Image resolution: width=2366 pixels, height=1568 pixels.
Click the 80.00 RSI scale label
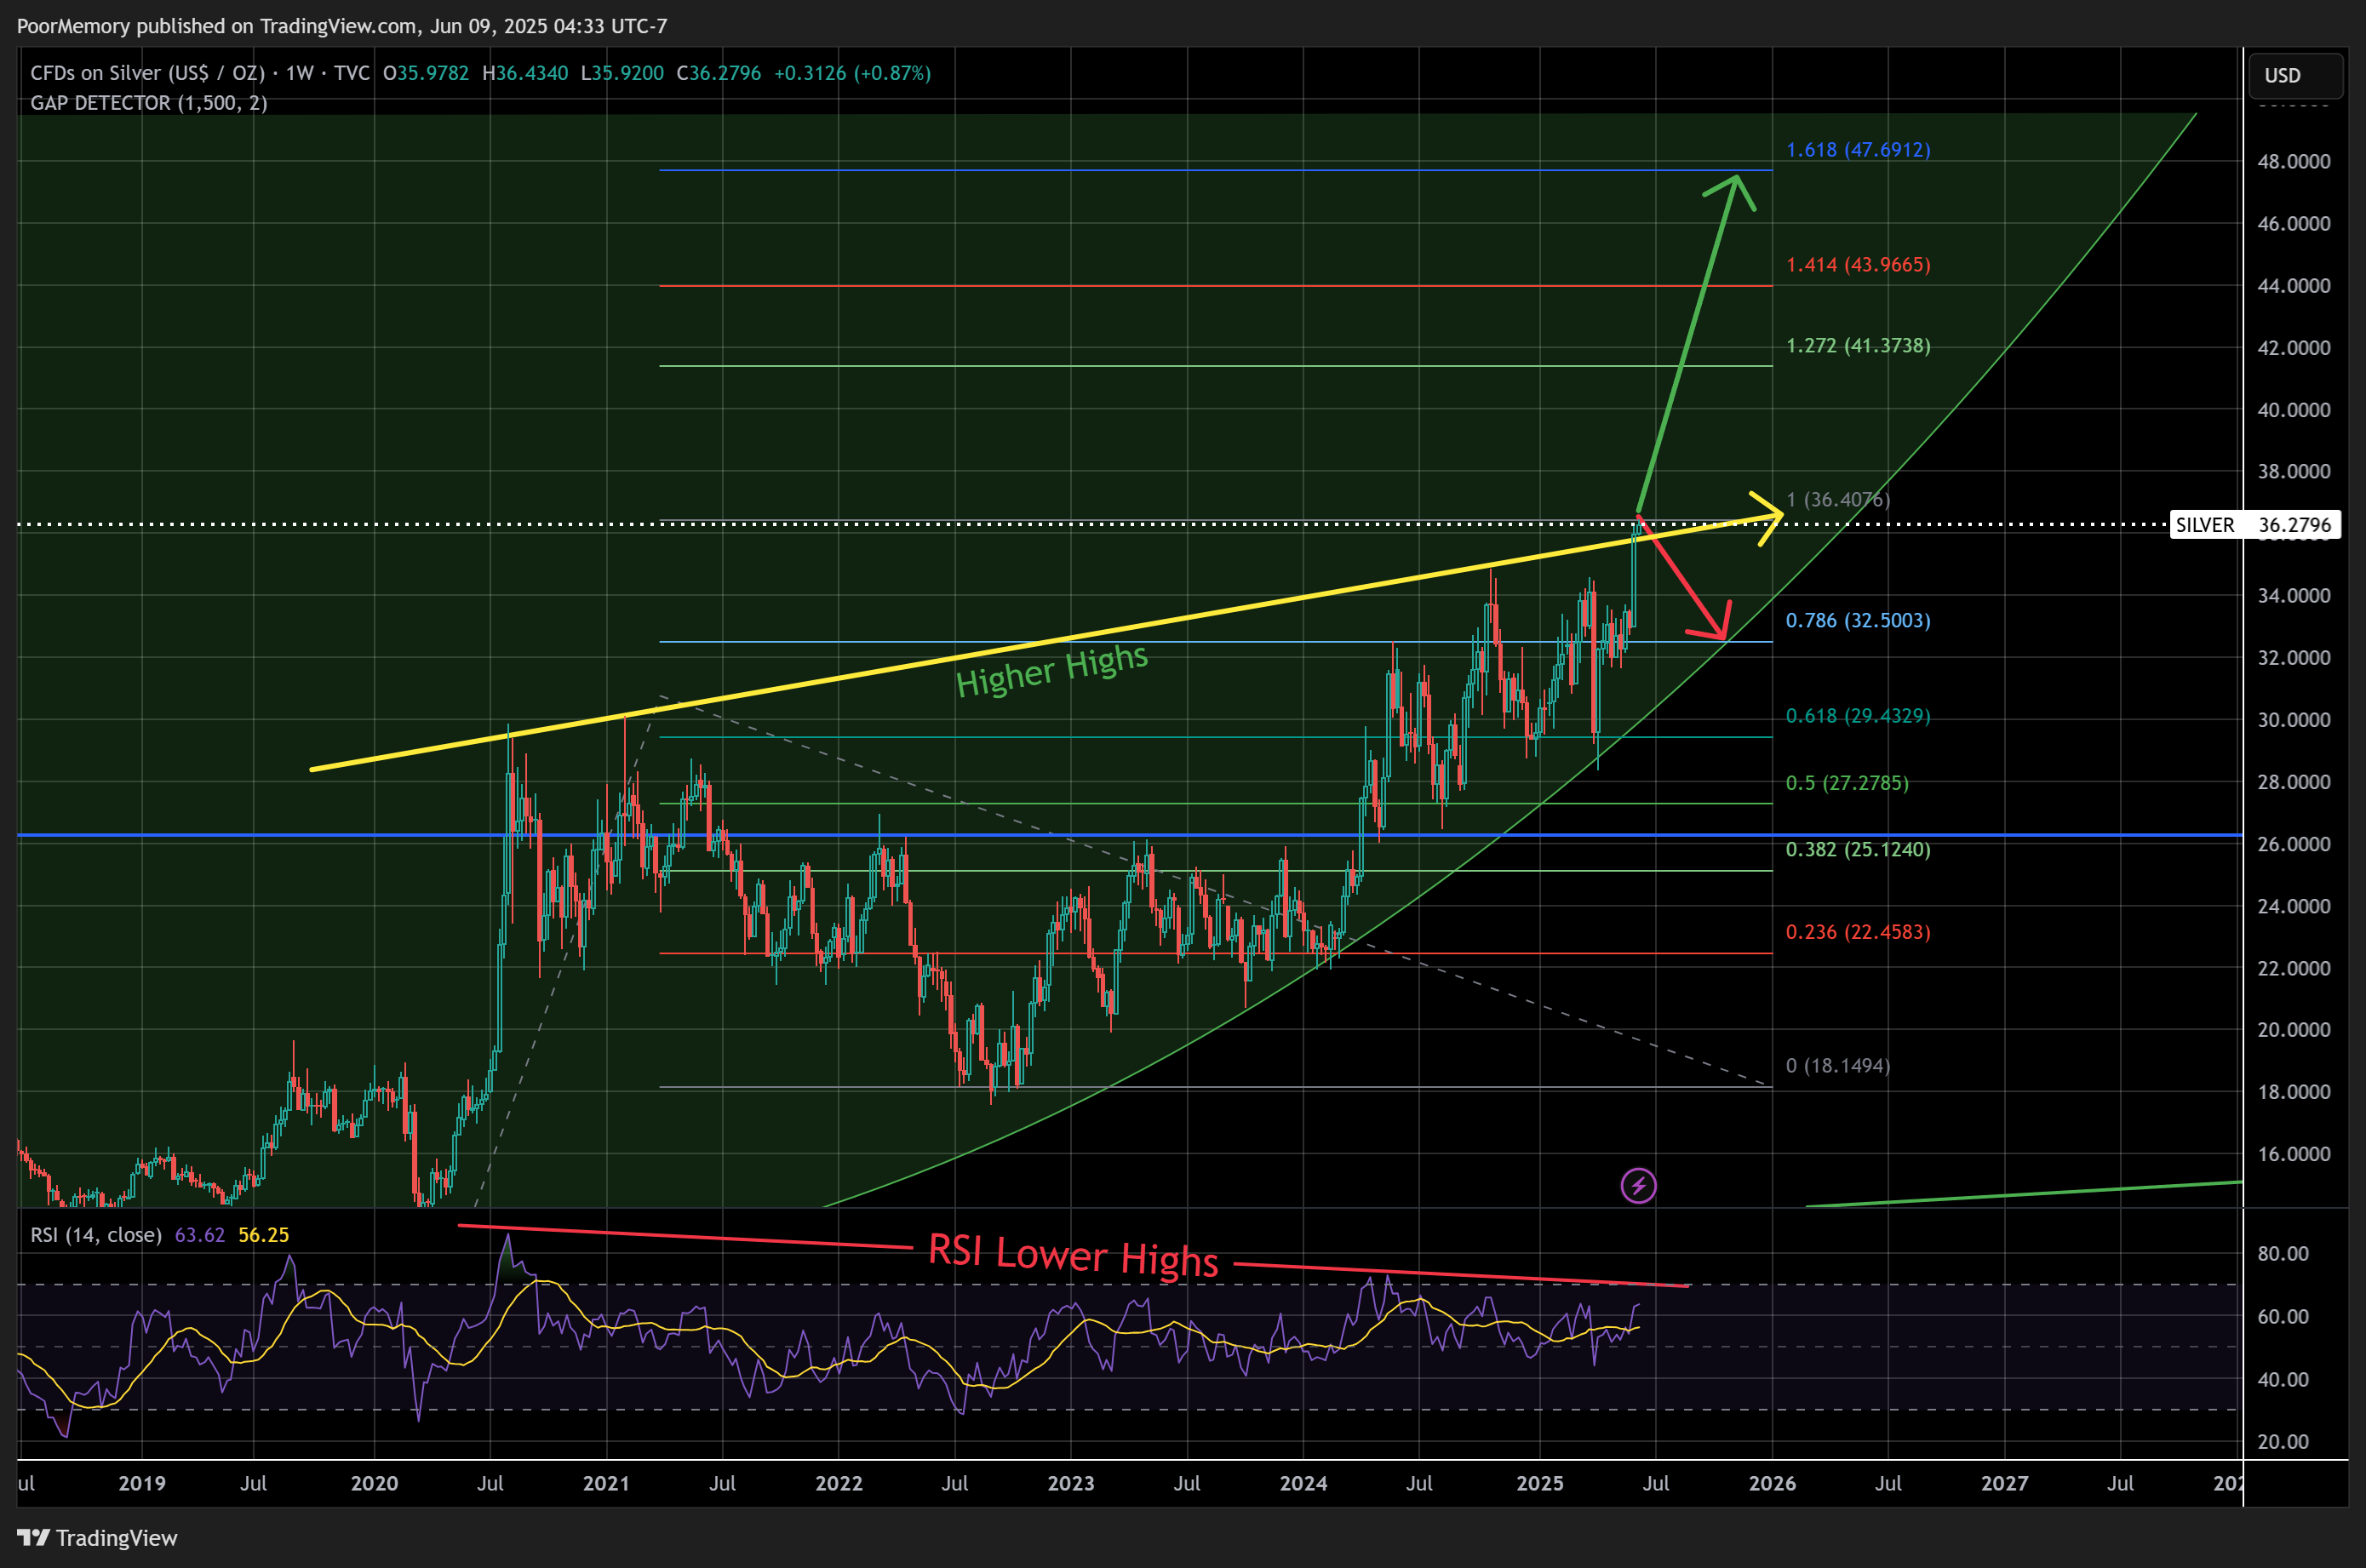coord(2283,1254)
